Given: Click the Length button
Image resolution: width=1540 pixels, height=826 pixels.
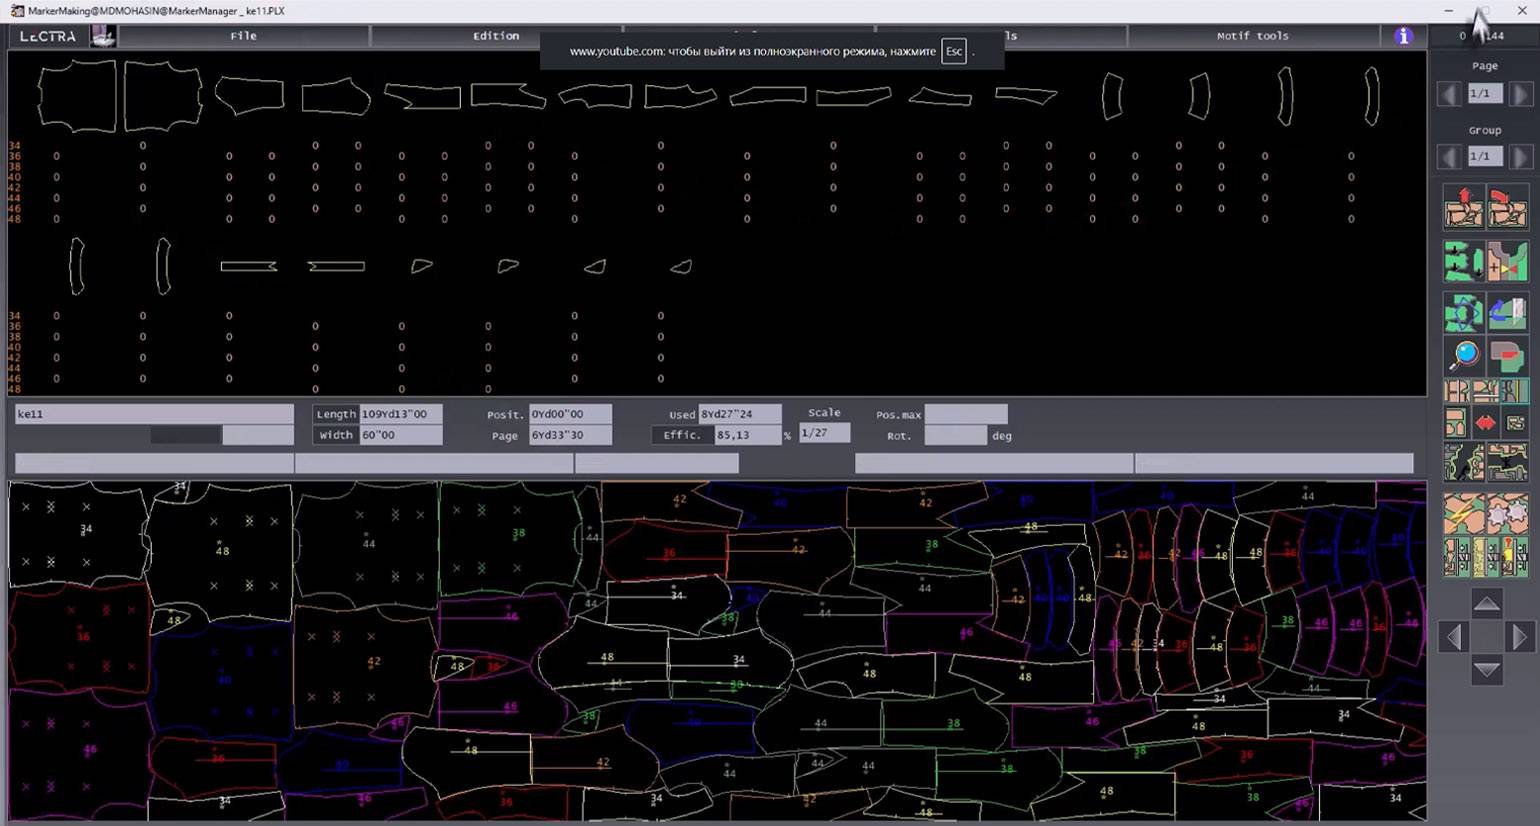Looking at the screenshot, I should point(336,414).
